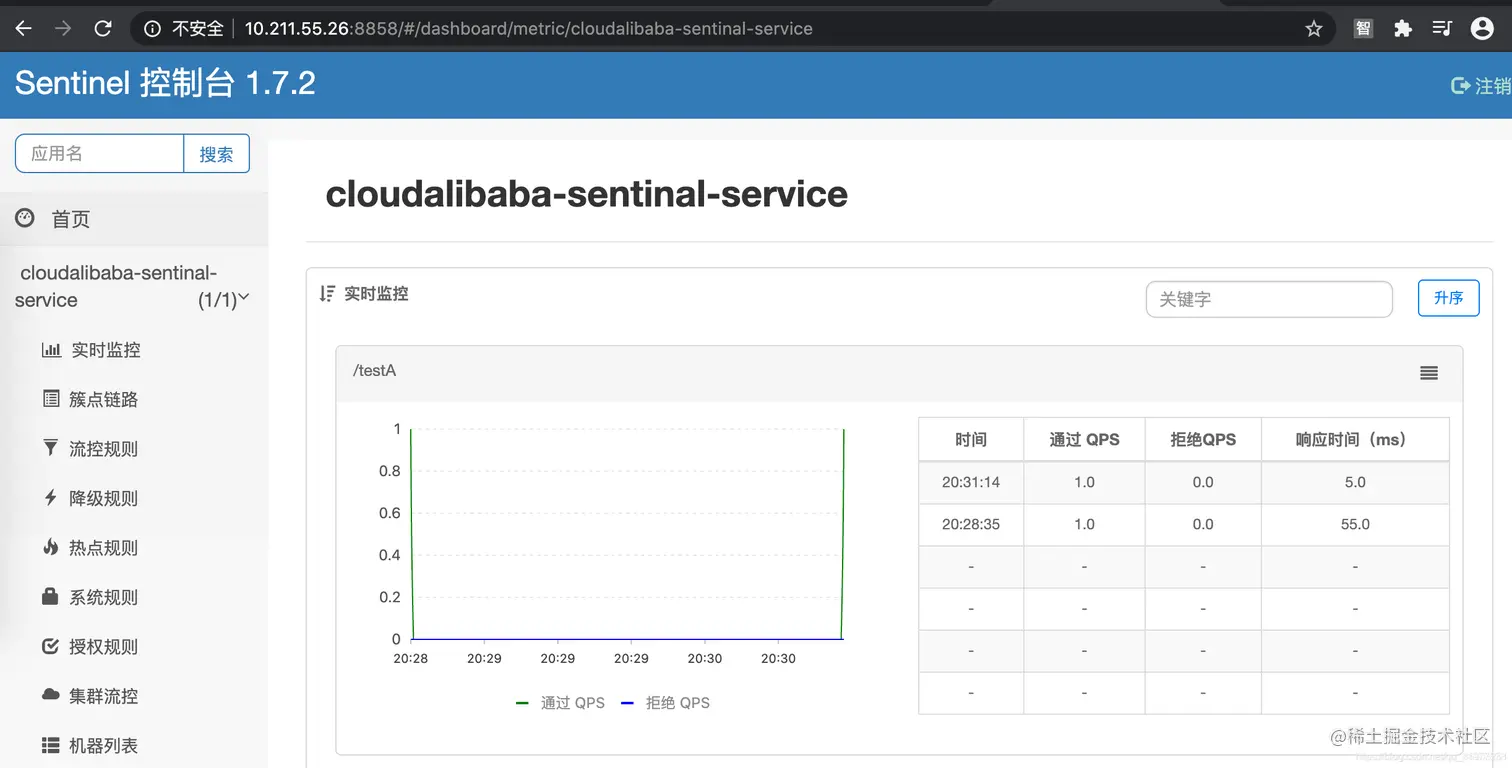The image size is (1512, 768).
Task: Click the sort icon beside 实时监控 heading
Action: pyautogui.click(x=327, y=294)
